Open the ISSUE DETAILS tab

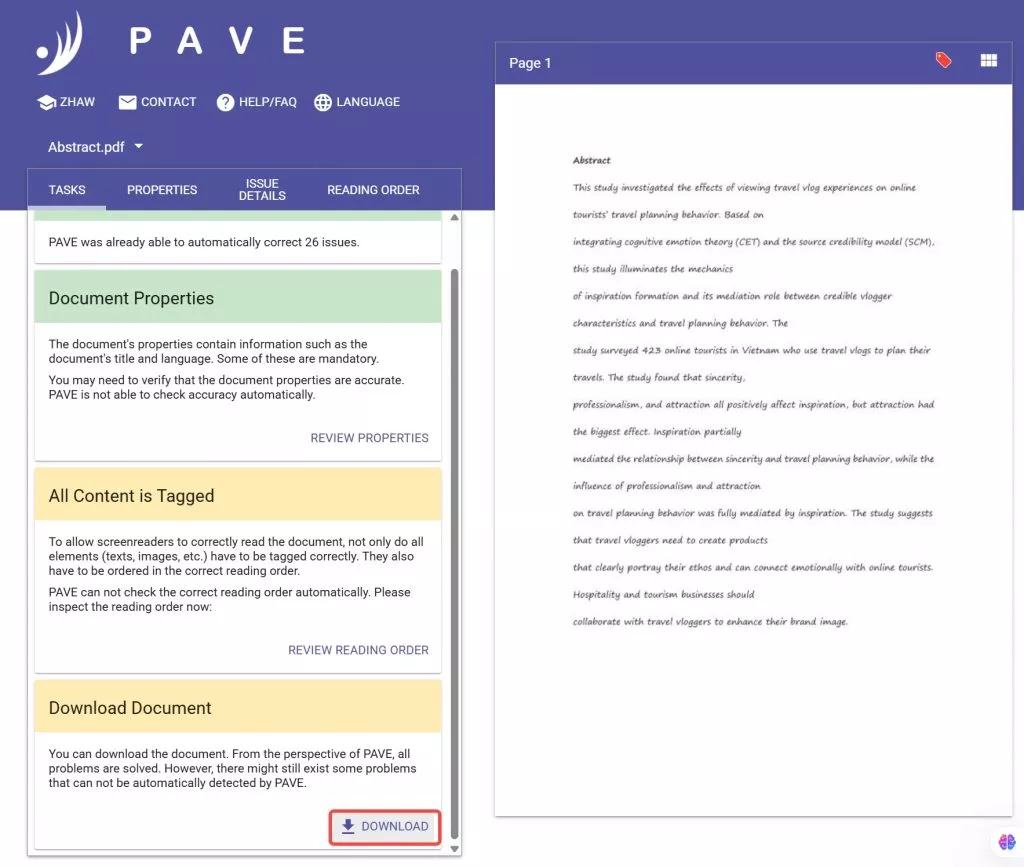[262, 190]
